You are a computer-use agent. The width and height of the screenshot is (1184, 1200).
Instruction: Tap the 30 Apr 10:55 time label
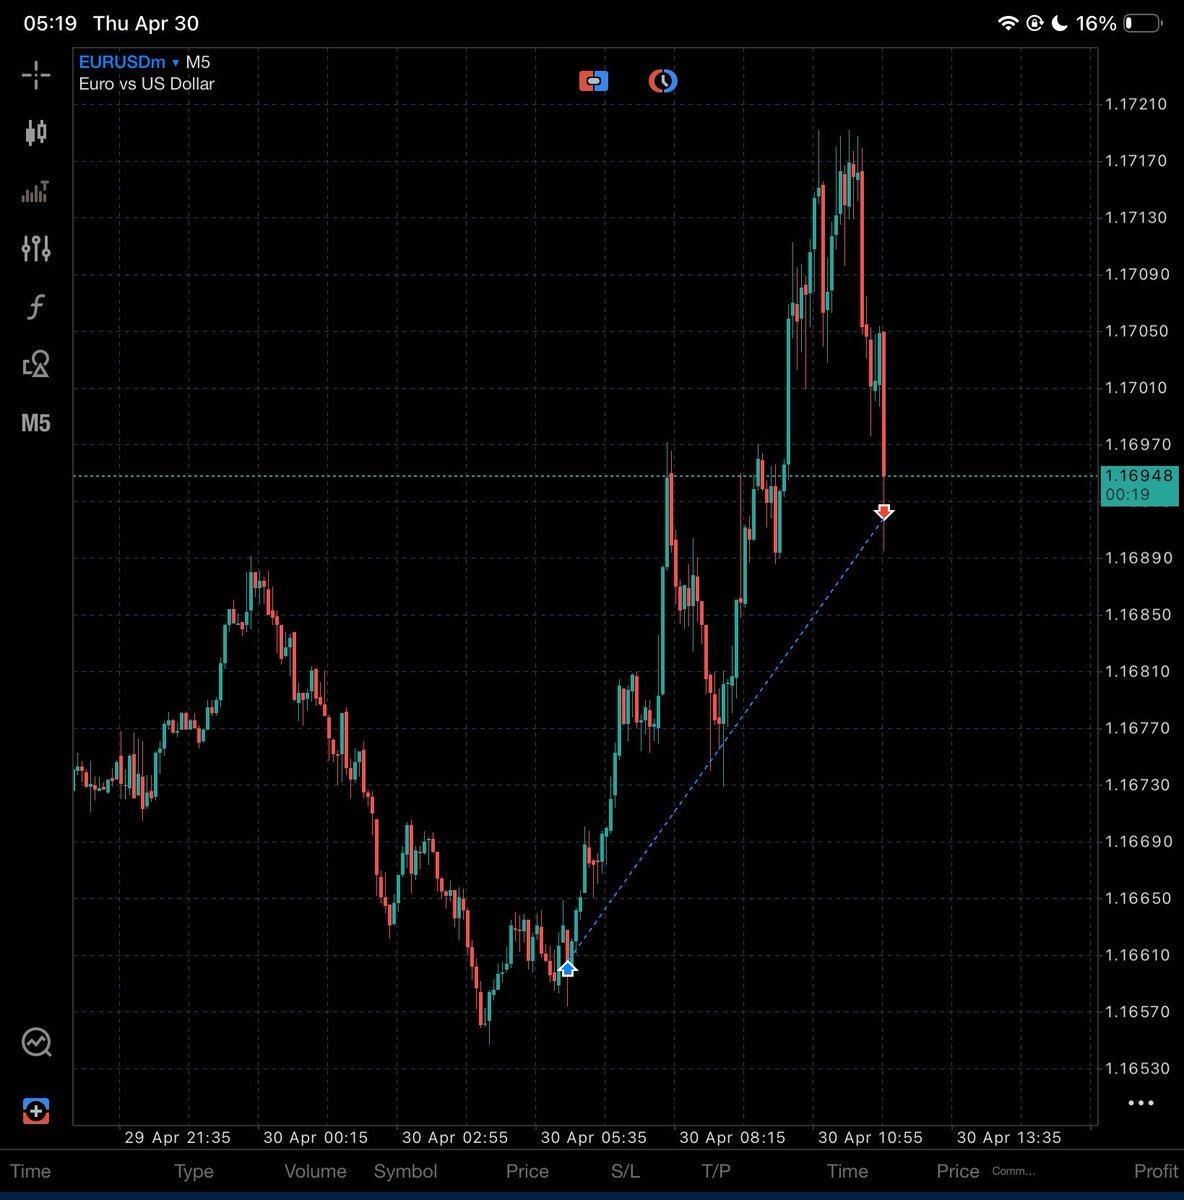point(870,1137)
